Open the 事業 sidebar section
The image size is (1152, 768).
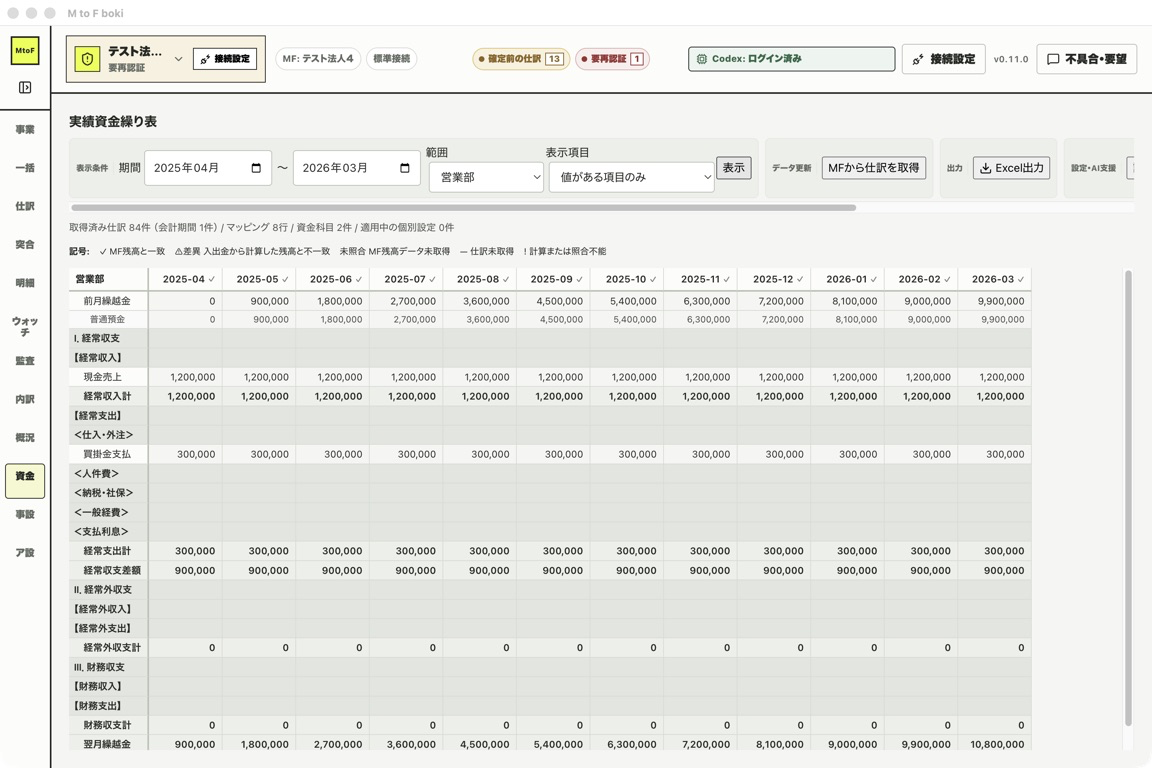(25, 129)
